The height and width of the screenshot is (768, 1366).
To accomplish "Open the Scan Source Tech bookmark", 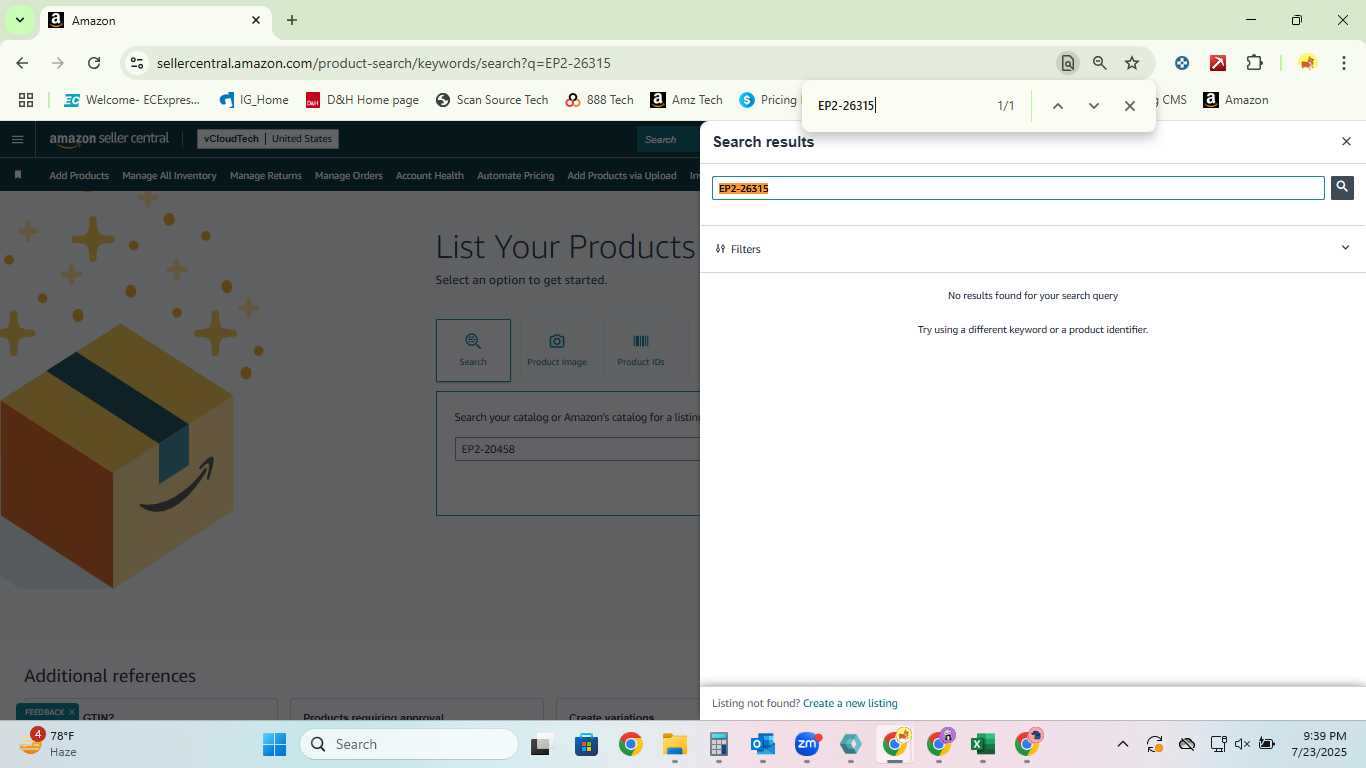I will pos(492,100).
